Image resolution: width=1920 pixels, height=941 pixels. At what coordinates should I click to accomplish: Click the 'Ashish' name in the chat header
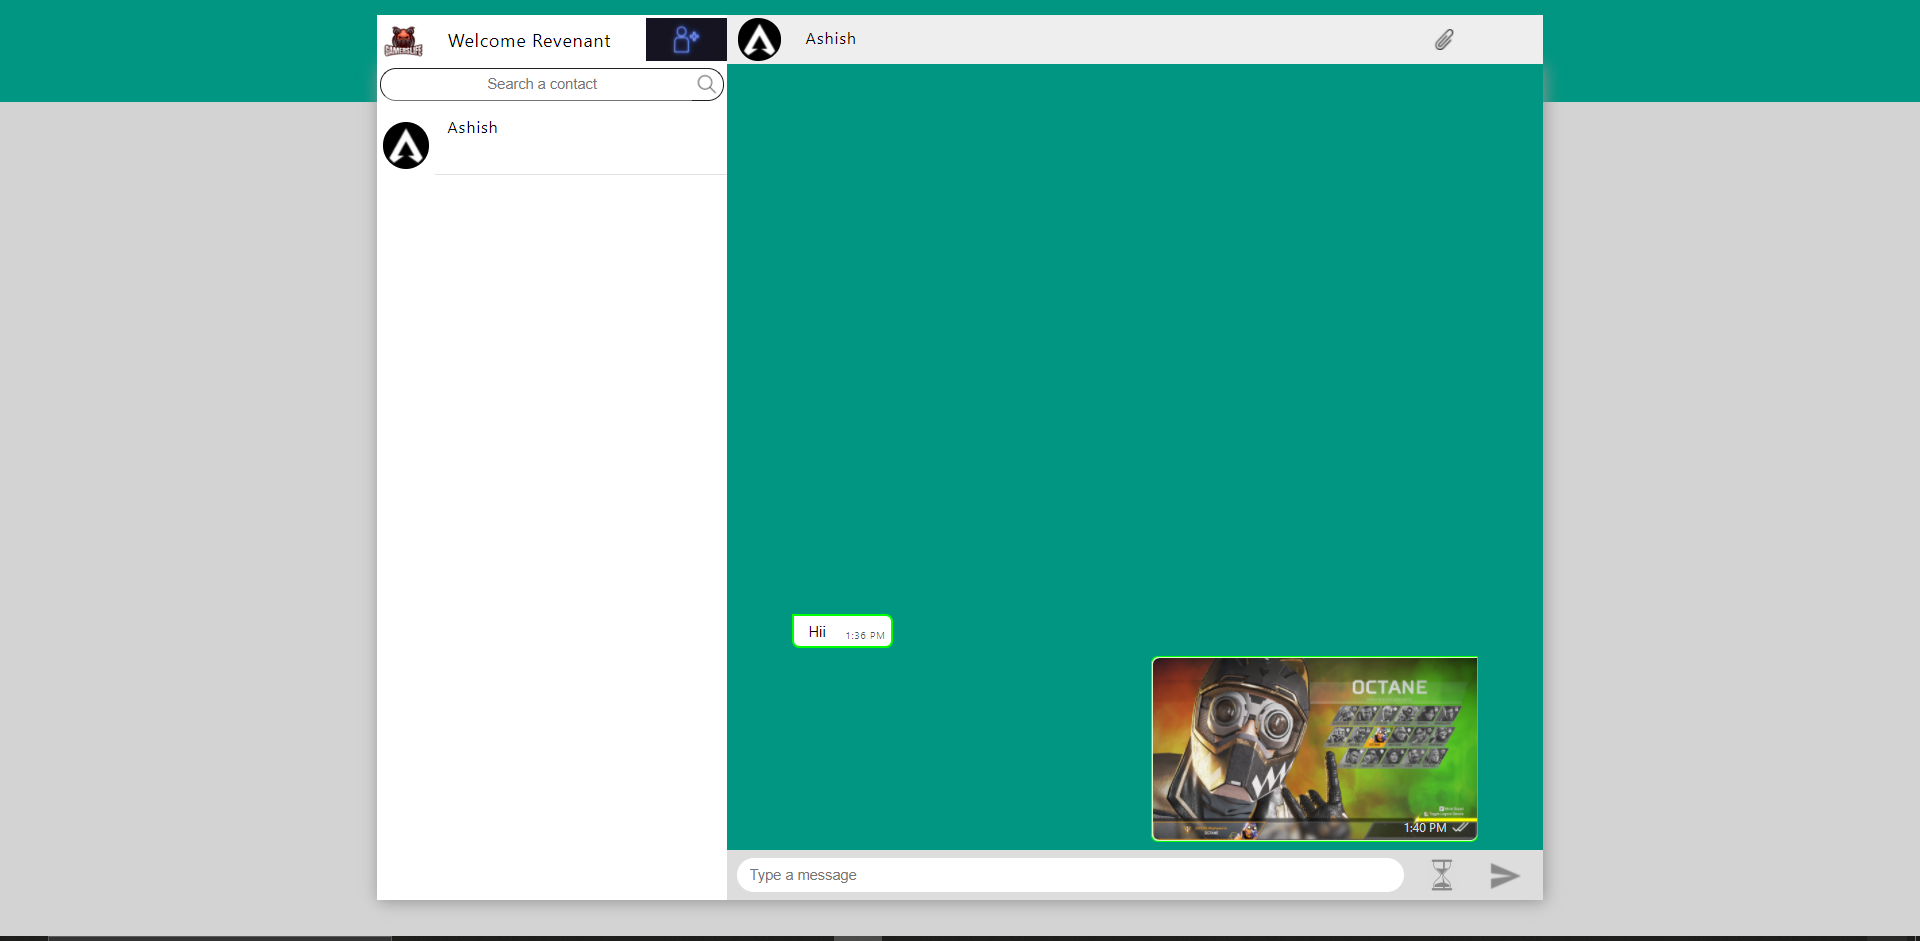click(x=830, y=38)
